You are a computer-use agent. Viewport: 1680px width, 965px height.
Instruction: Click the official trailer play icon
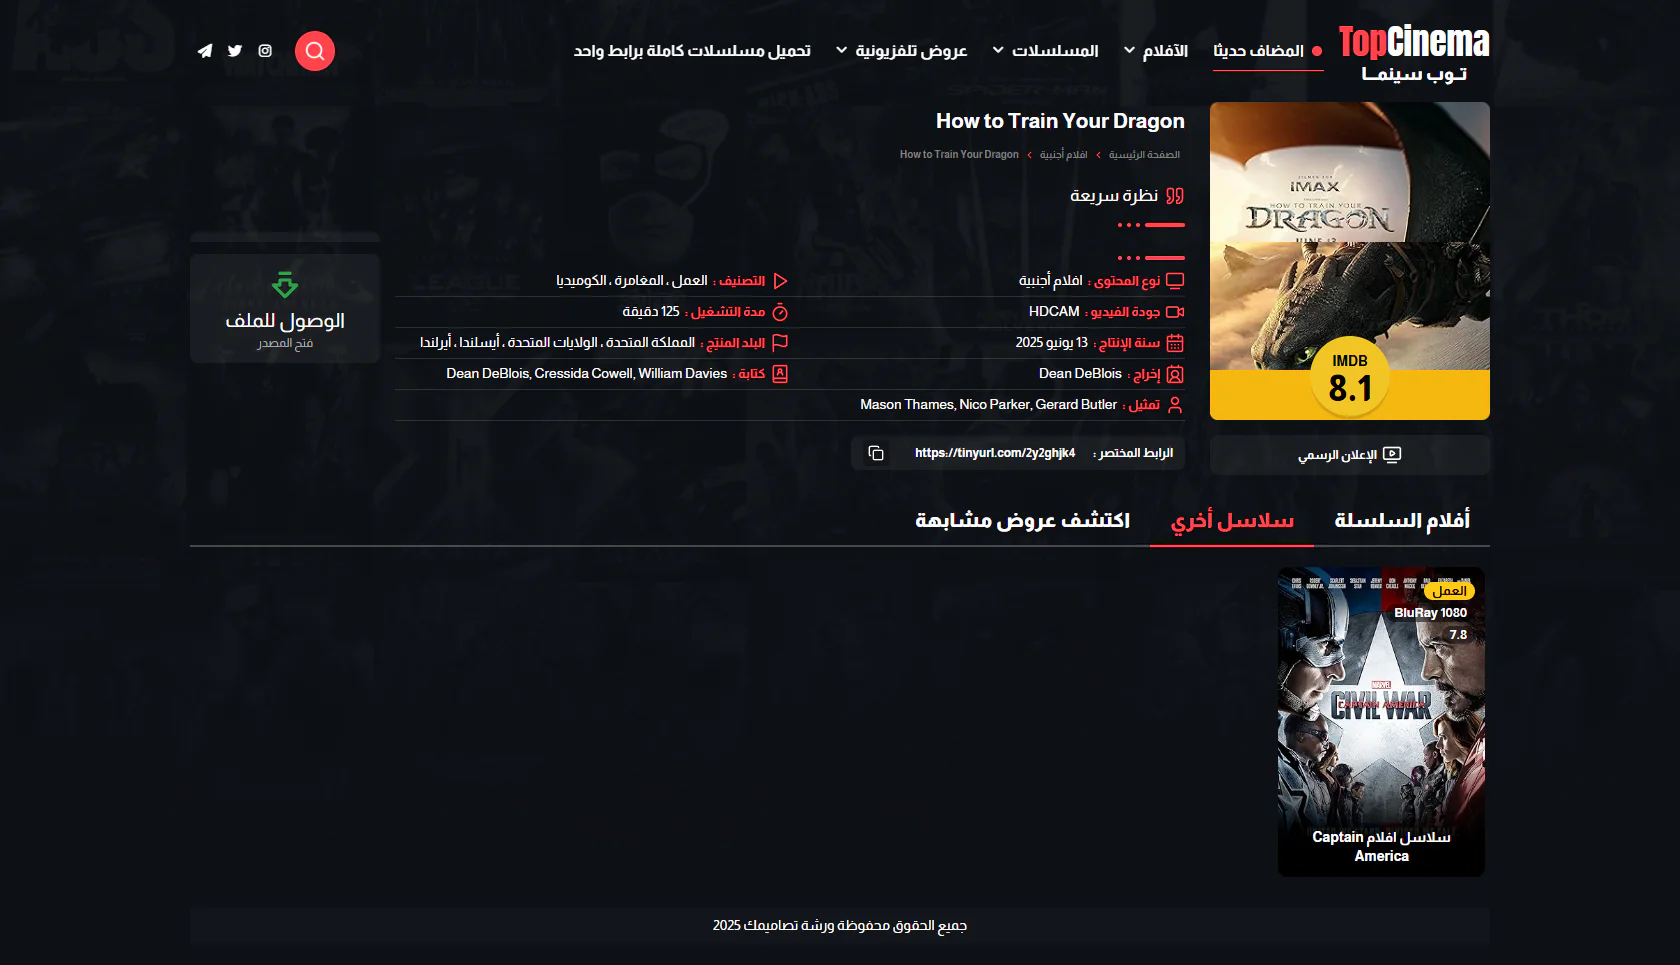[x=1391, y=455]
